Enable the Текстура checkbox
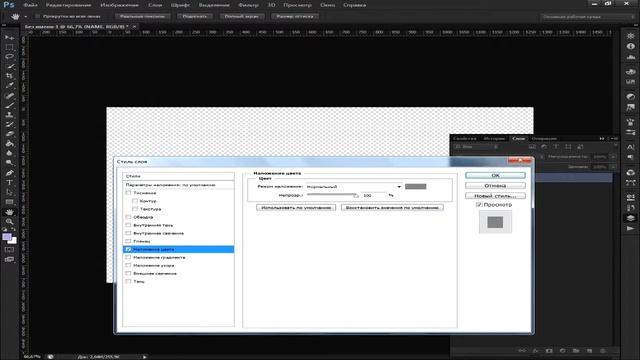 [135, 209]
